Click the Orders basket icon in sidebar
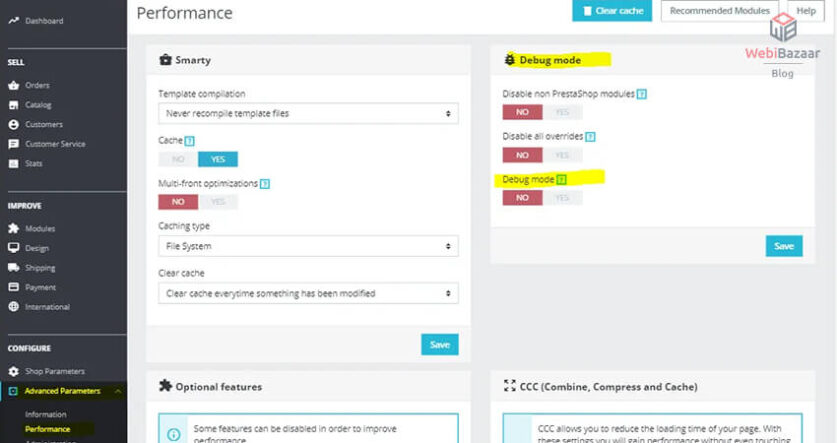 coord(14,85)
